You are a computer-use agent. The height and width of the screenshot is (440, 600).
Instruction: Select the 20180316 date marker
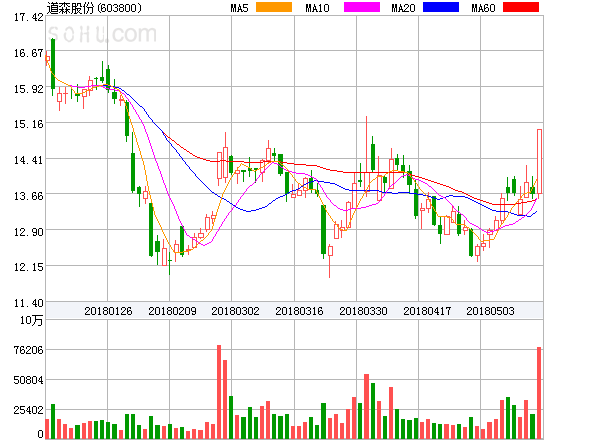point(299,311)
